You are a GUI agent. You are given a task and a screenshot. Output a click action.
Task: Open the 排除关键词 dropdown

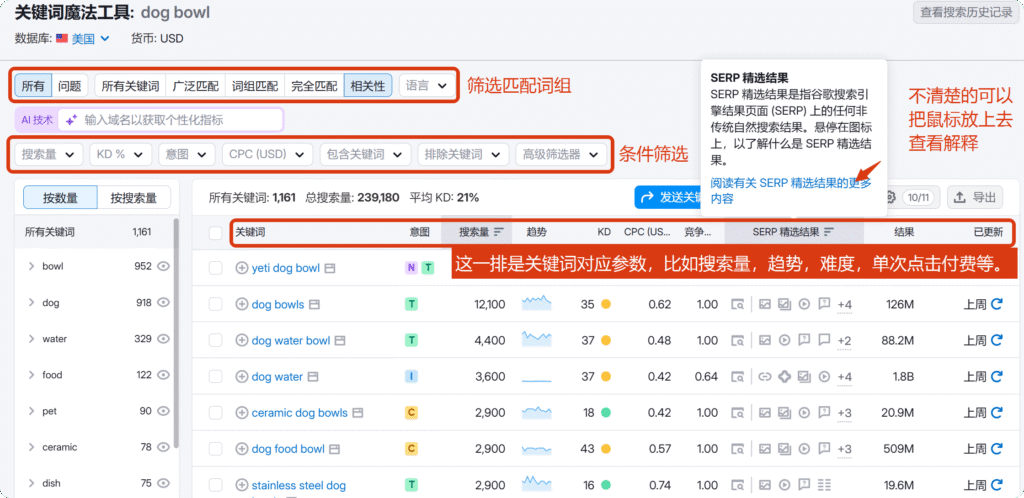[x=464, y=155]
